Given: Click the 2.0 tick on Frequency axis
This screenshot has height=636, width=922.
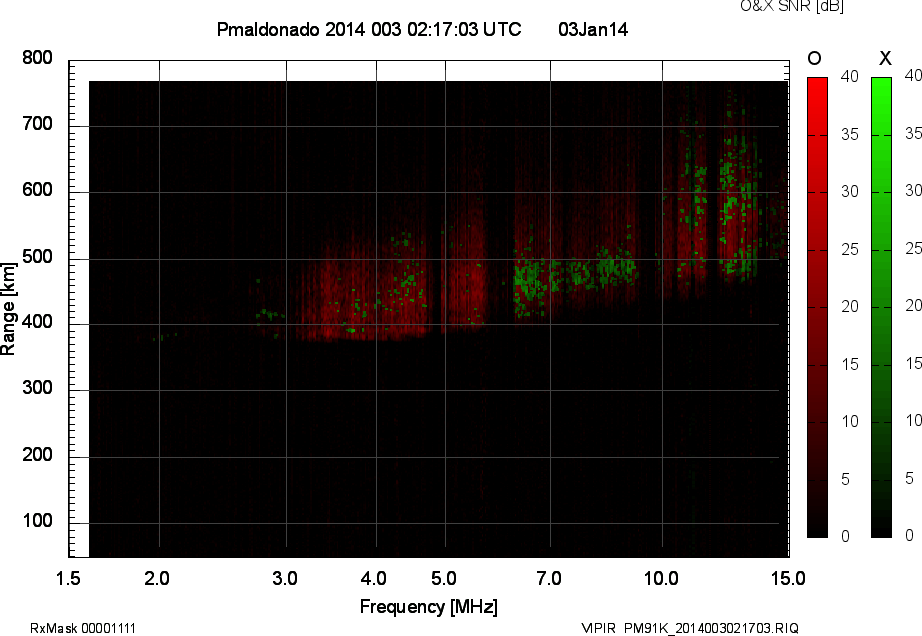Looking at the screenshot, I should 157,579.
